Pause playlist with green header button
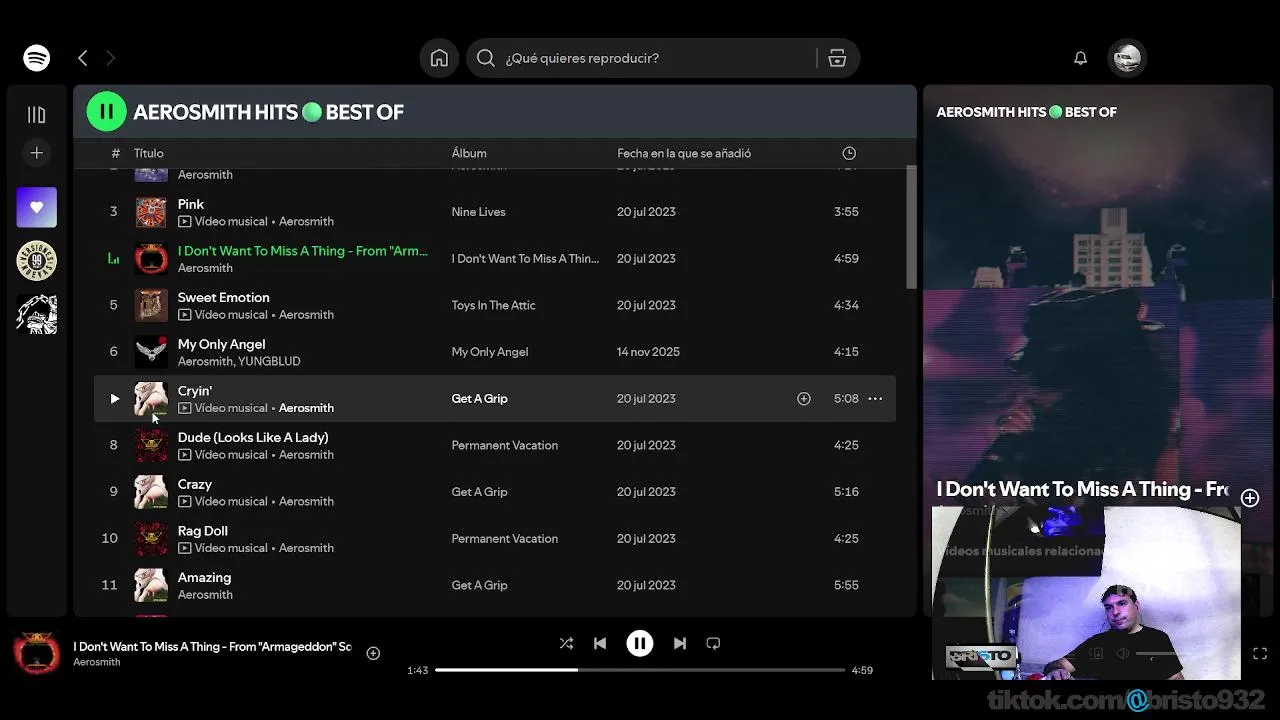The image size is (1280, 720). click(107, 112)
